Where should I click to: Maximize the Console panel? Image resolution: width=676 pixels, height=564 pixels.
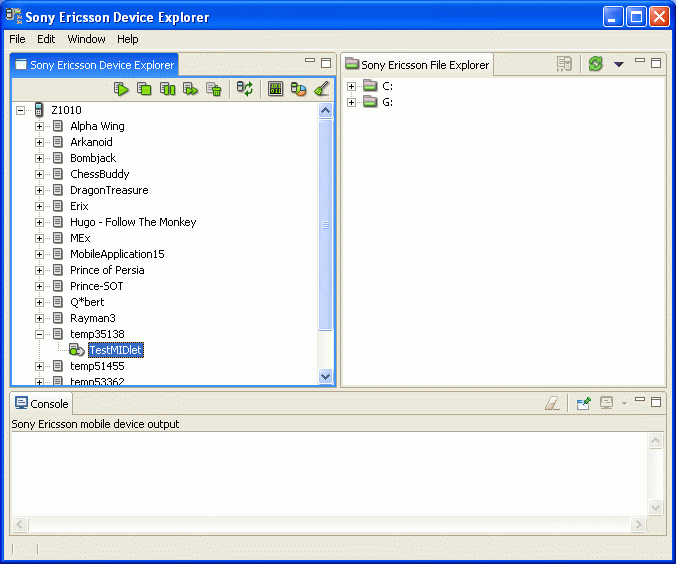pyautogui.click(x=656, y=402)
